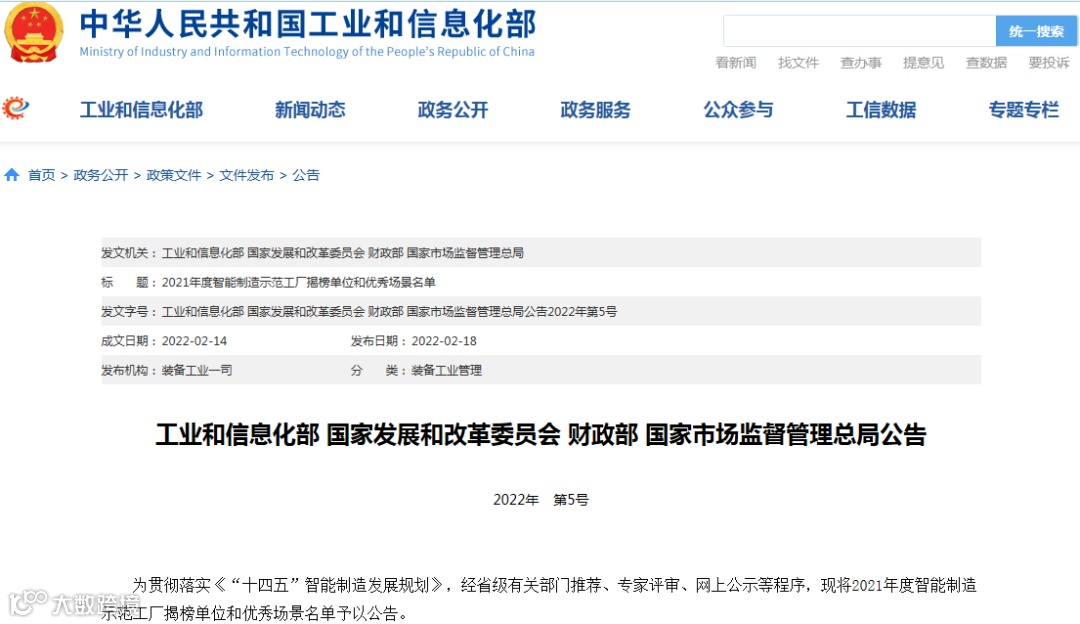Go to 公告 in the breadcrumb
Image resolution: width=1080 pixels, height=624 pixels.
306,175
